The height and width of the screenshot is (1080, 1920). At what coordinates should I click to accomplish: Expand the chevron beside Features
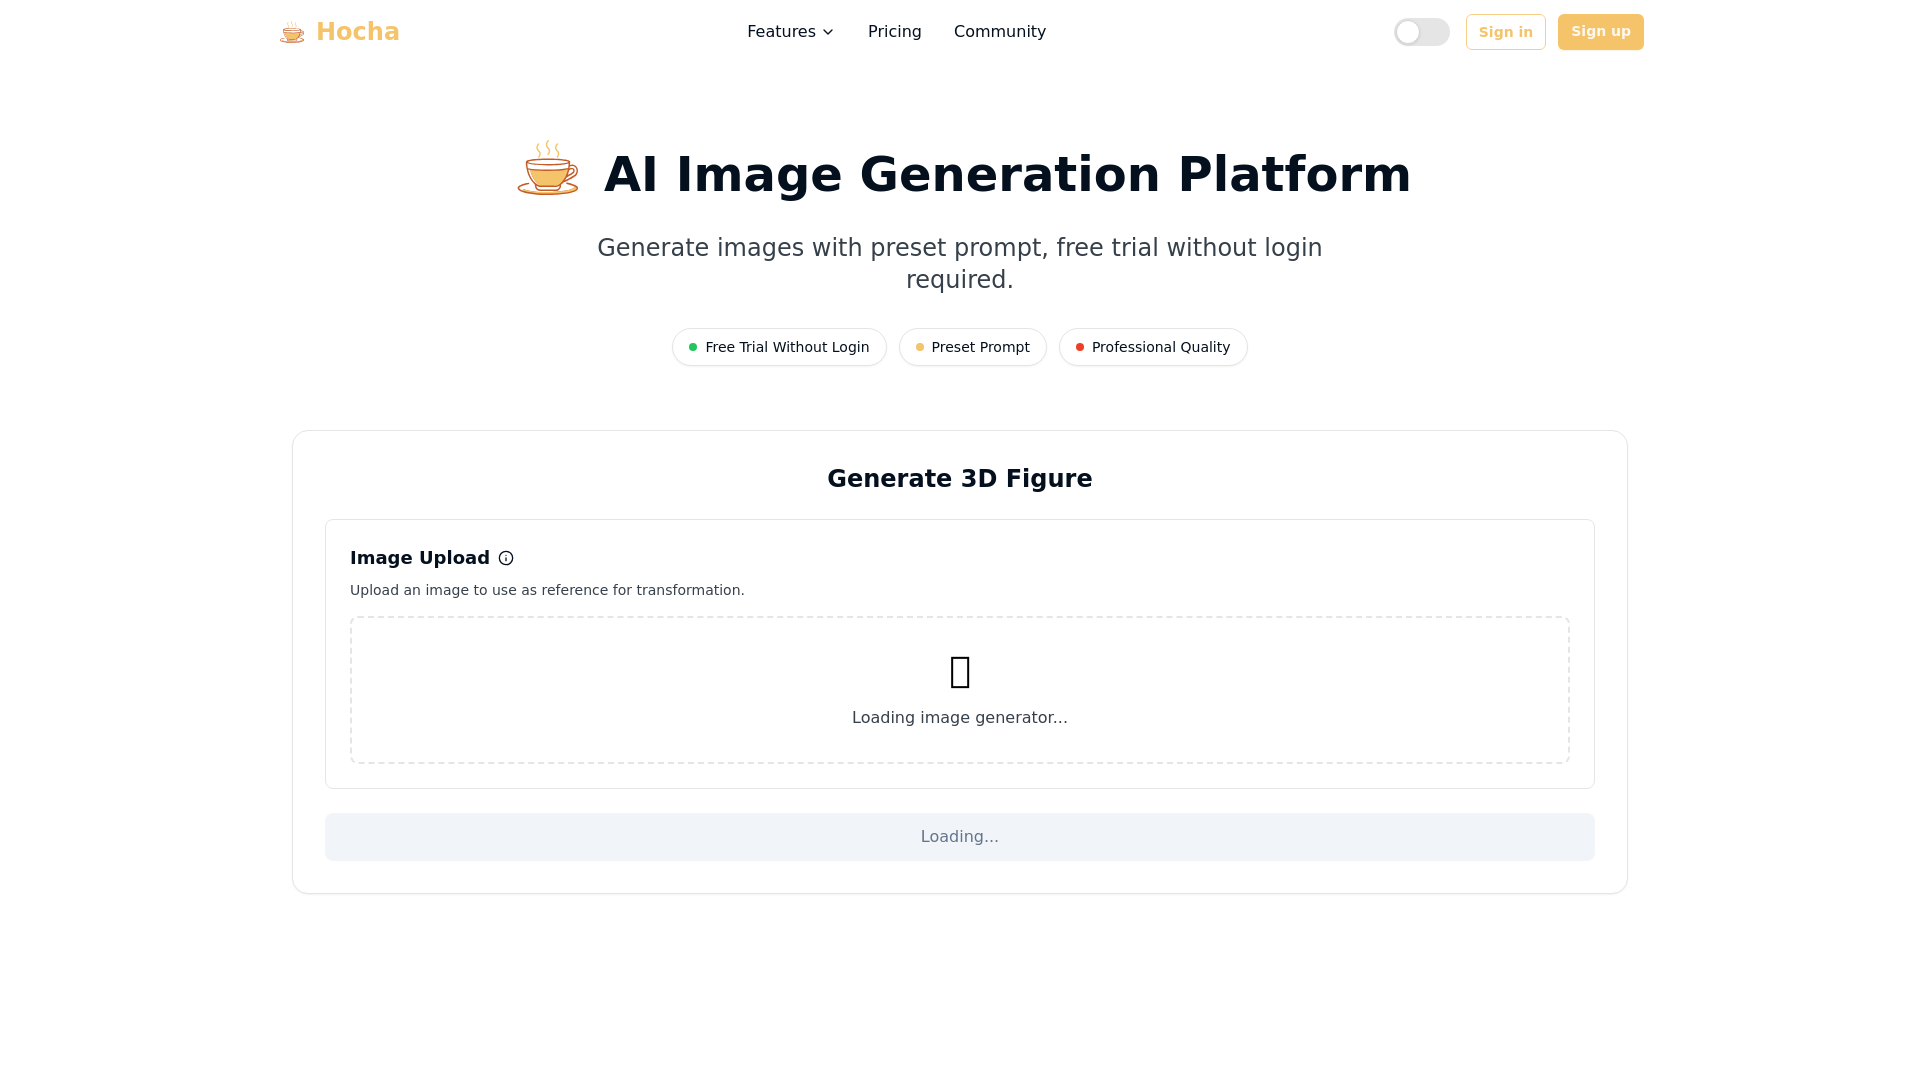[828, 32]
